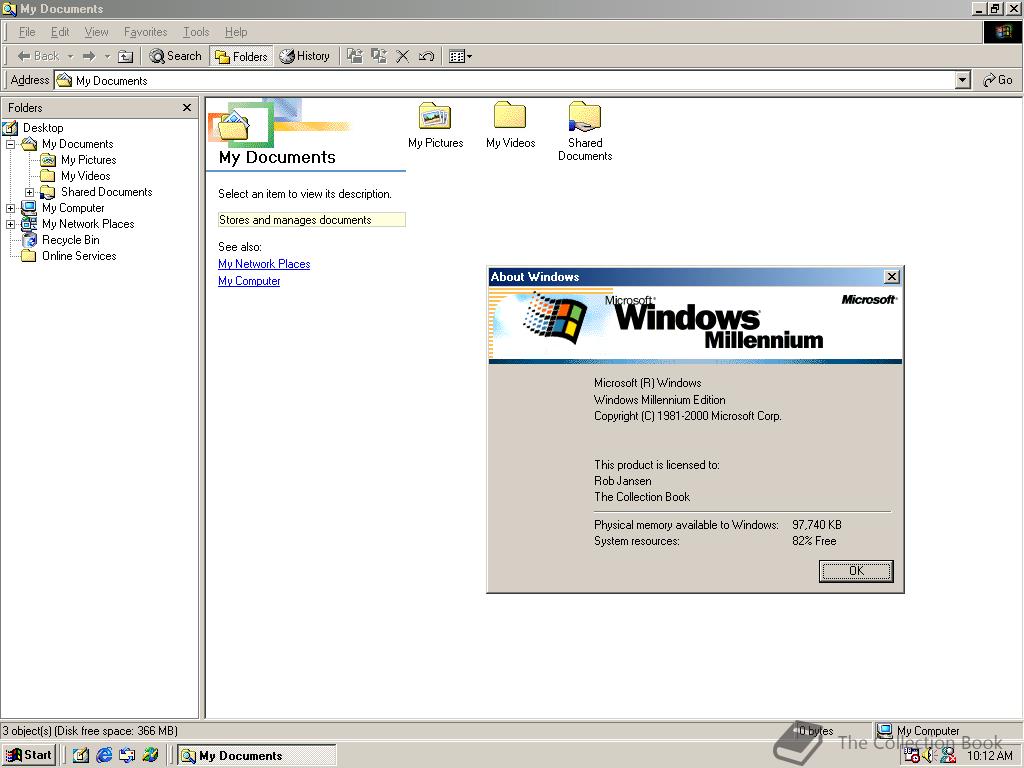Click the Copy To toolbar icon
The height and width of the screenshot is (768, 1024).
pos(379,56)
